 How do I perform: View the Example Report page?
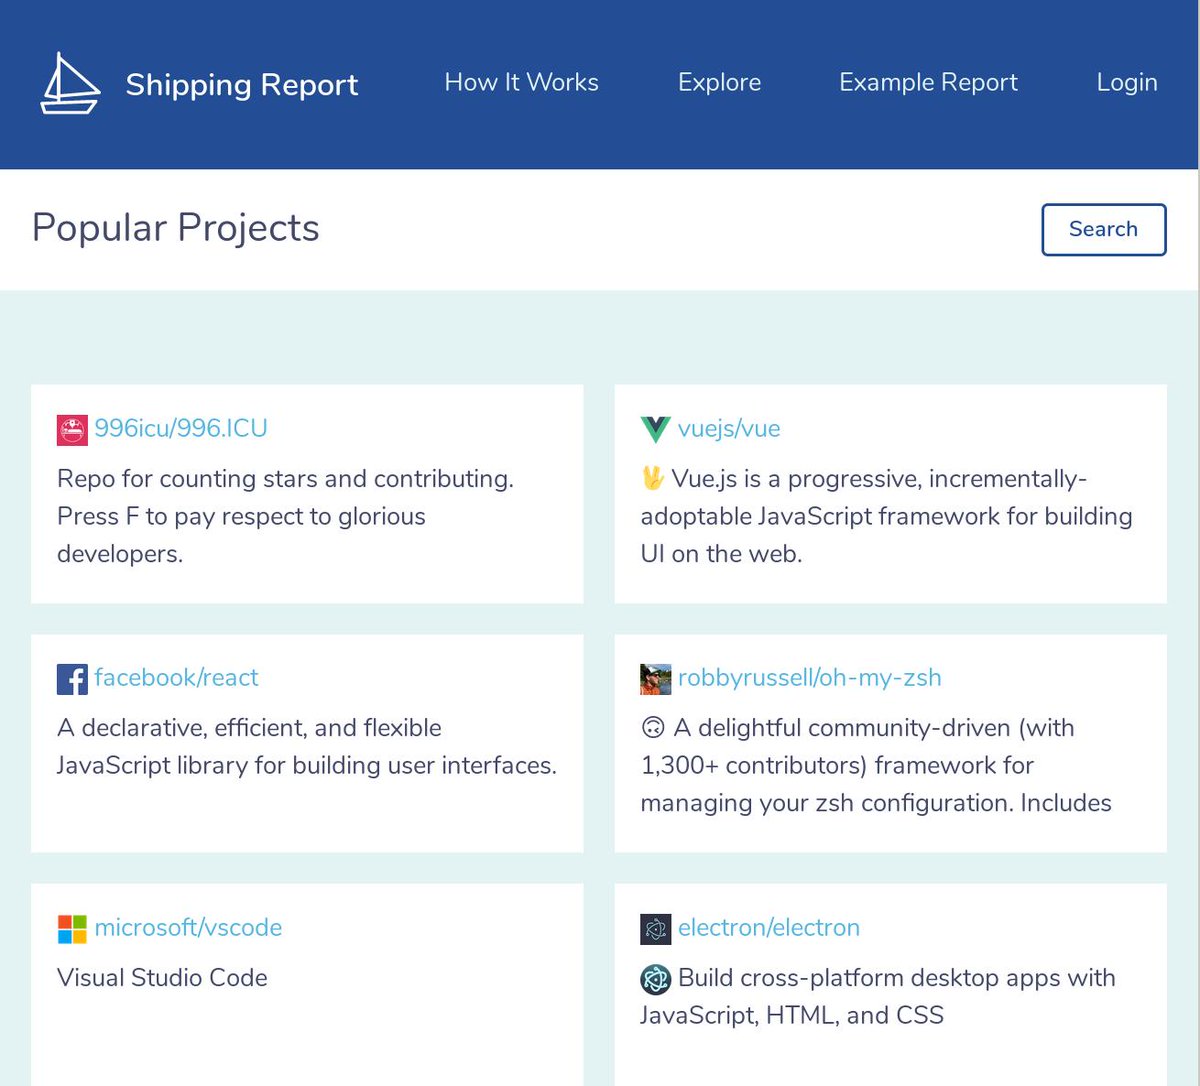pyautogui.click(x=928, y=82)
